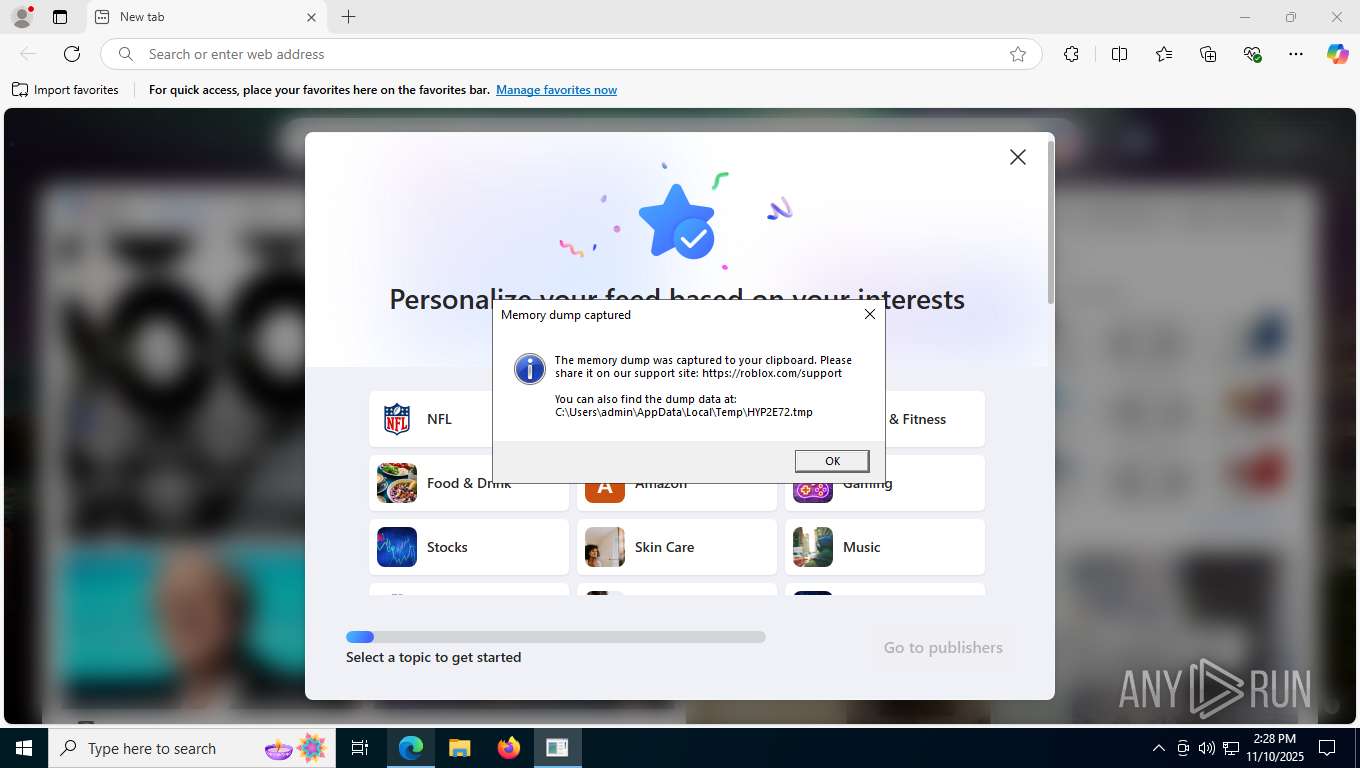Open Task View on taskbar

coord(360,748)
